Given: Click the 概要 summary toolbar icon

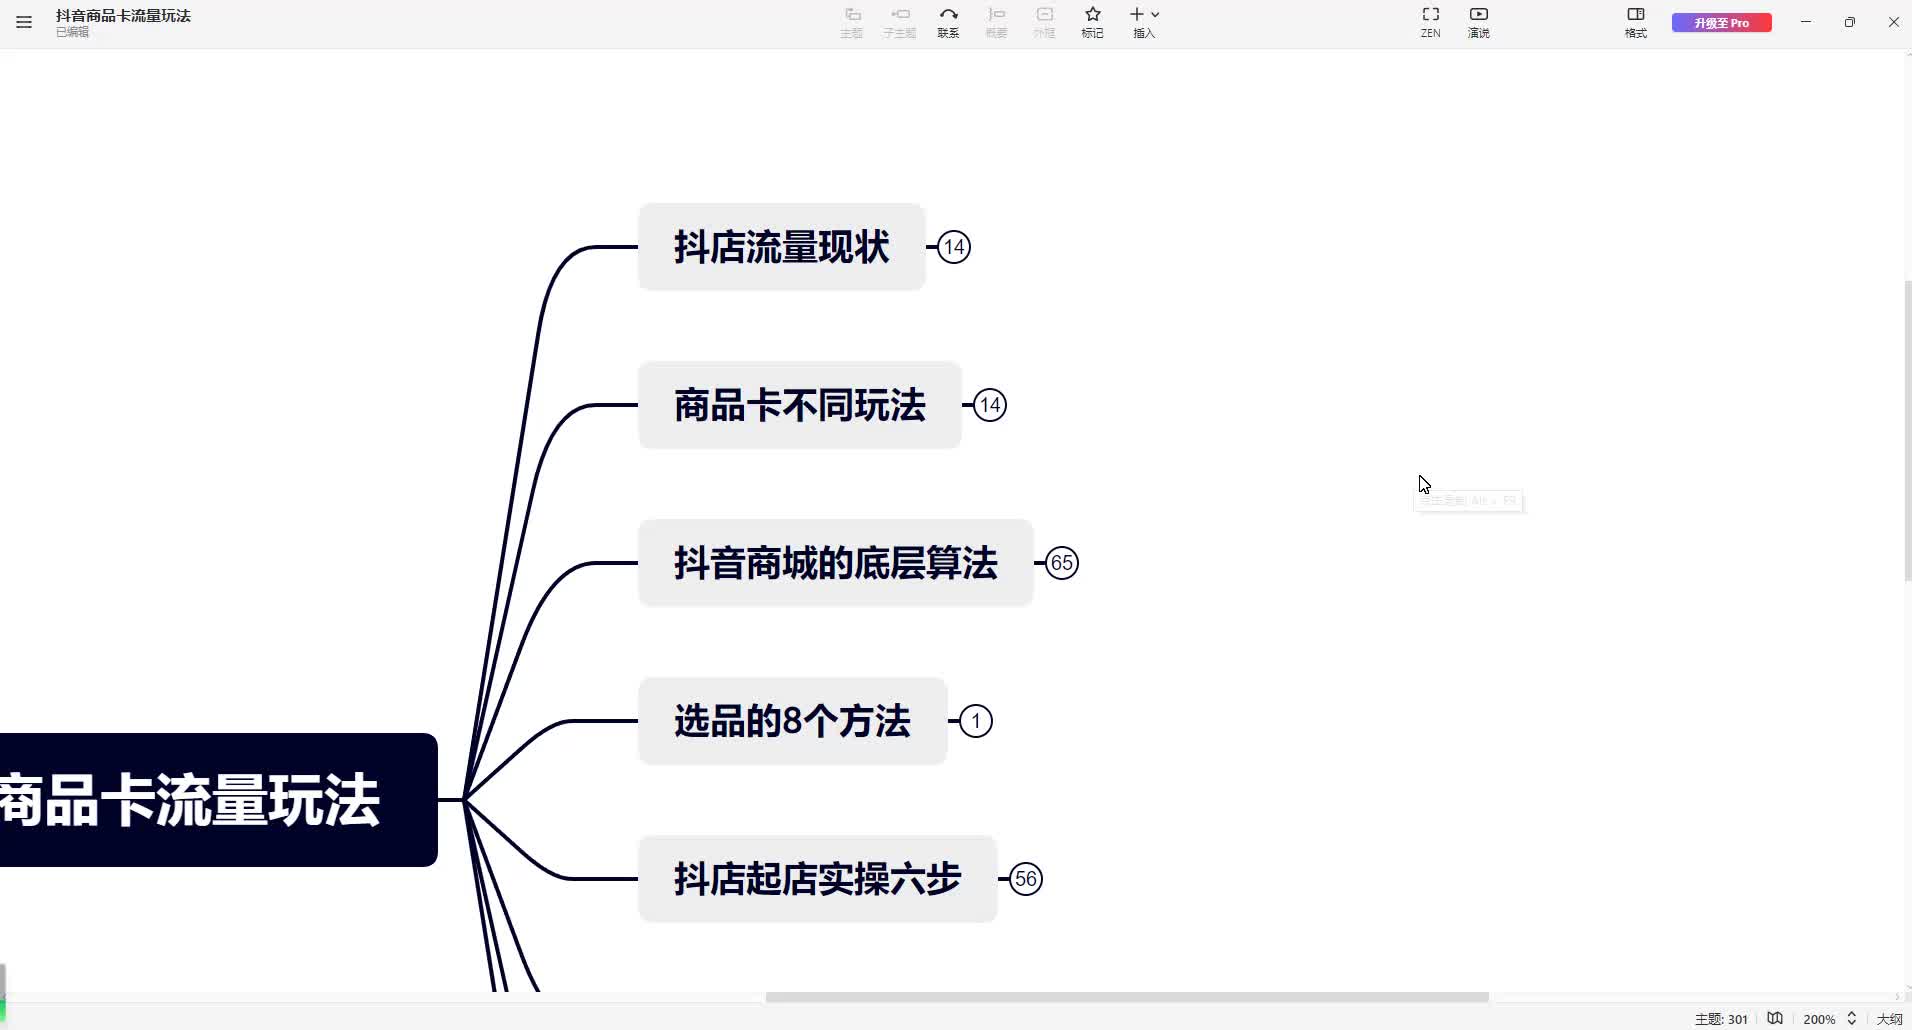Looking at the screenshot, I should pos(996,22).
